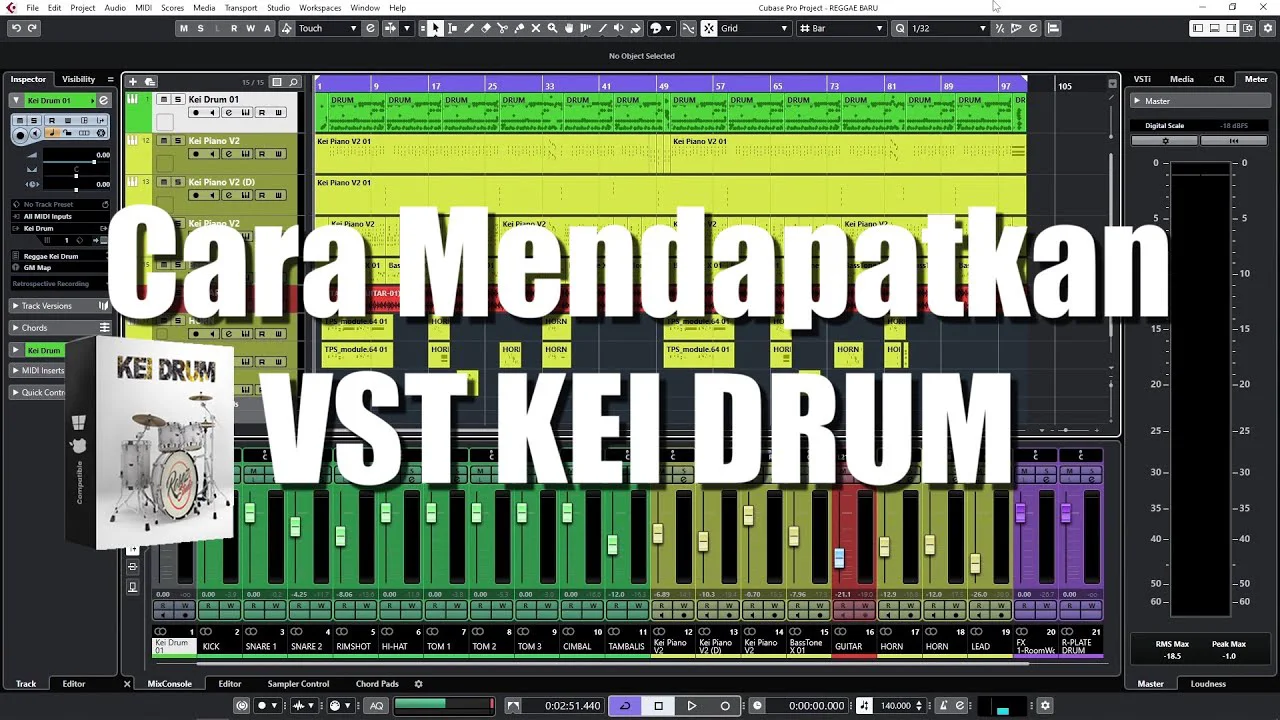
Task: Pick the Erase tool in the toolbar
Action: tap(486, 28)
